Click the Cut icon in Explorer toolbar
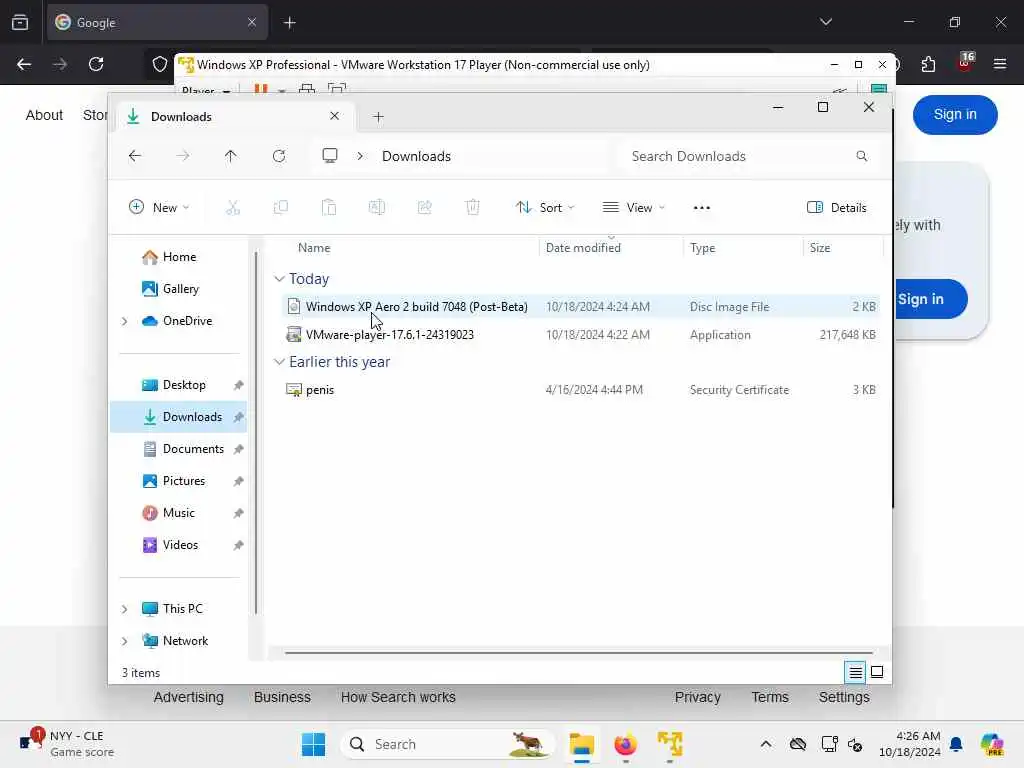1024x768 pixels. tap(233, 208)
